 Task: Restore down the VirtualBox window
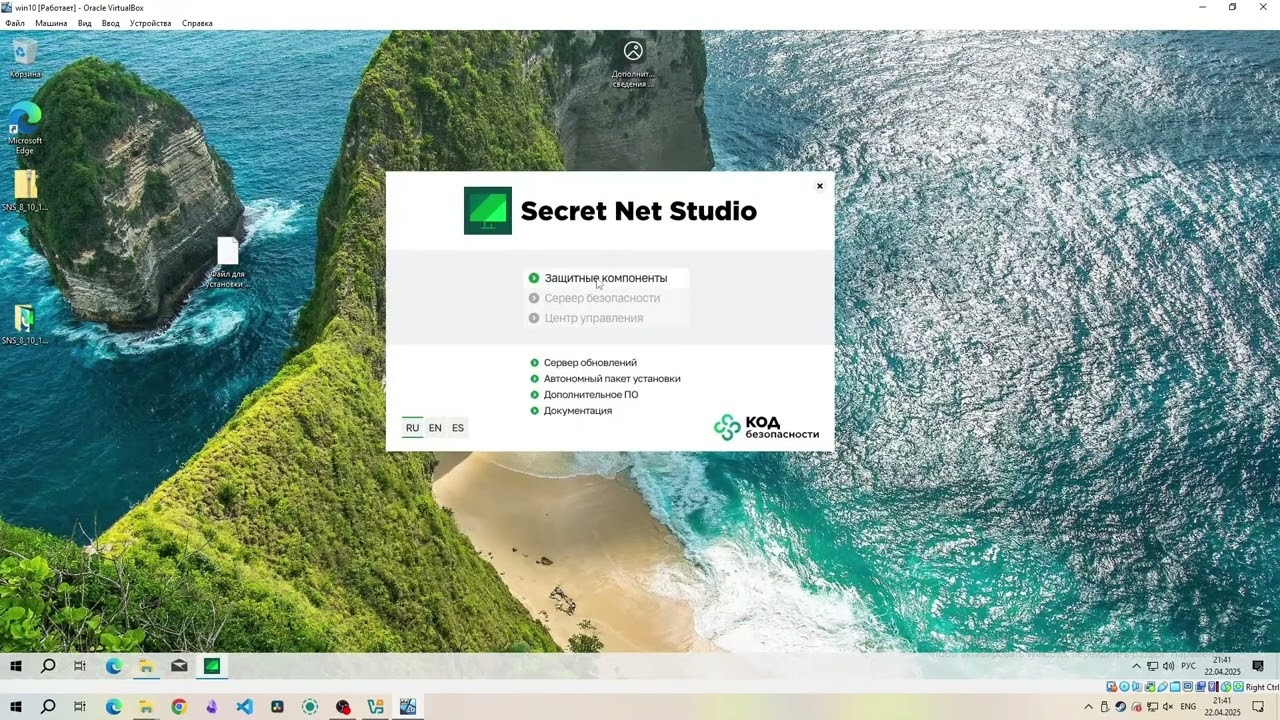tap(1233, 7)
